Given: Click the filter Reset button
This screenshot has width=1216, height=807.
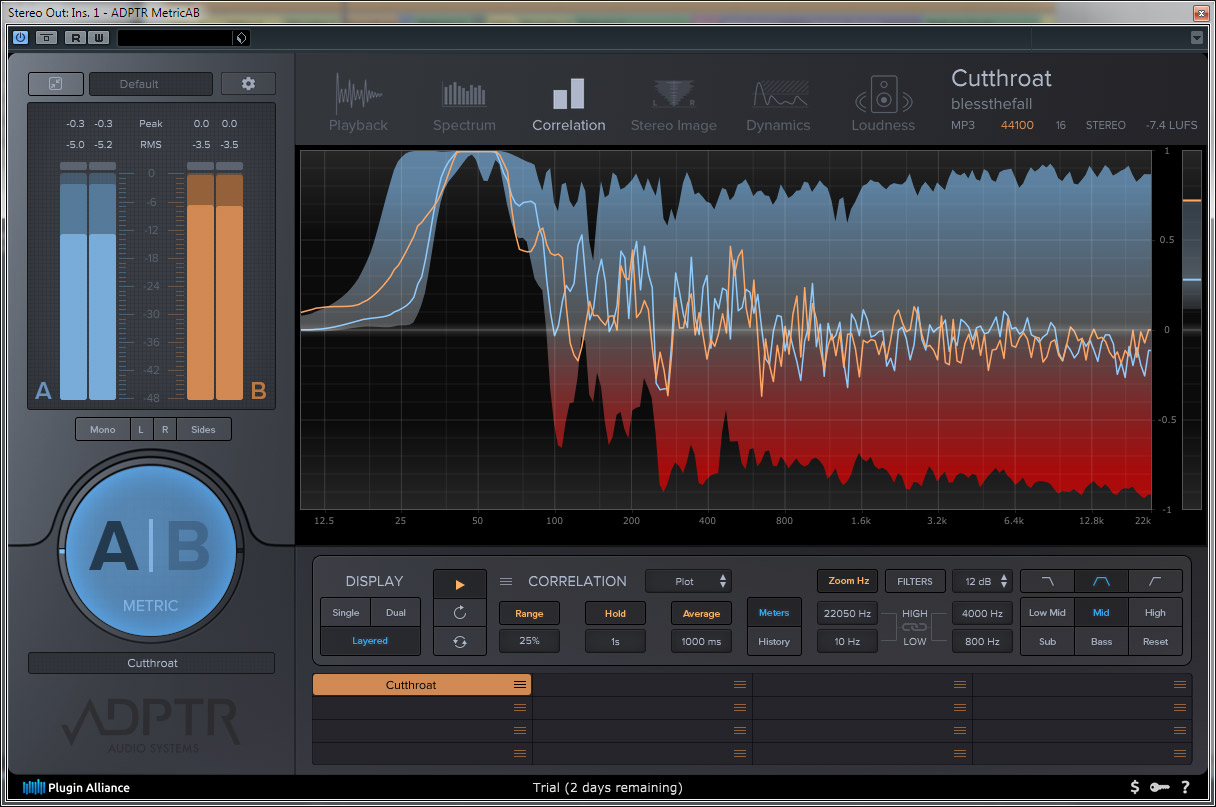Looking at the screenshot, I should coord(1155,641).
